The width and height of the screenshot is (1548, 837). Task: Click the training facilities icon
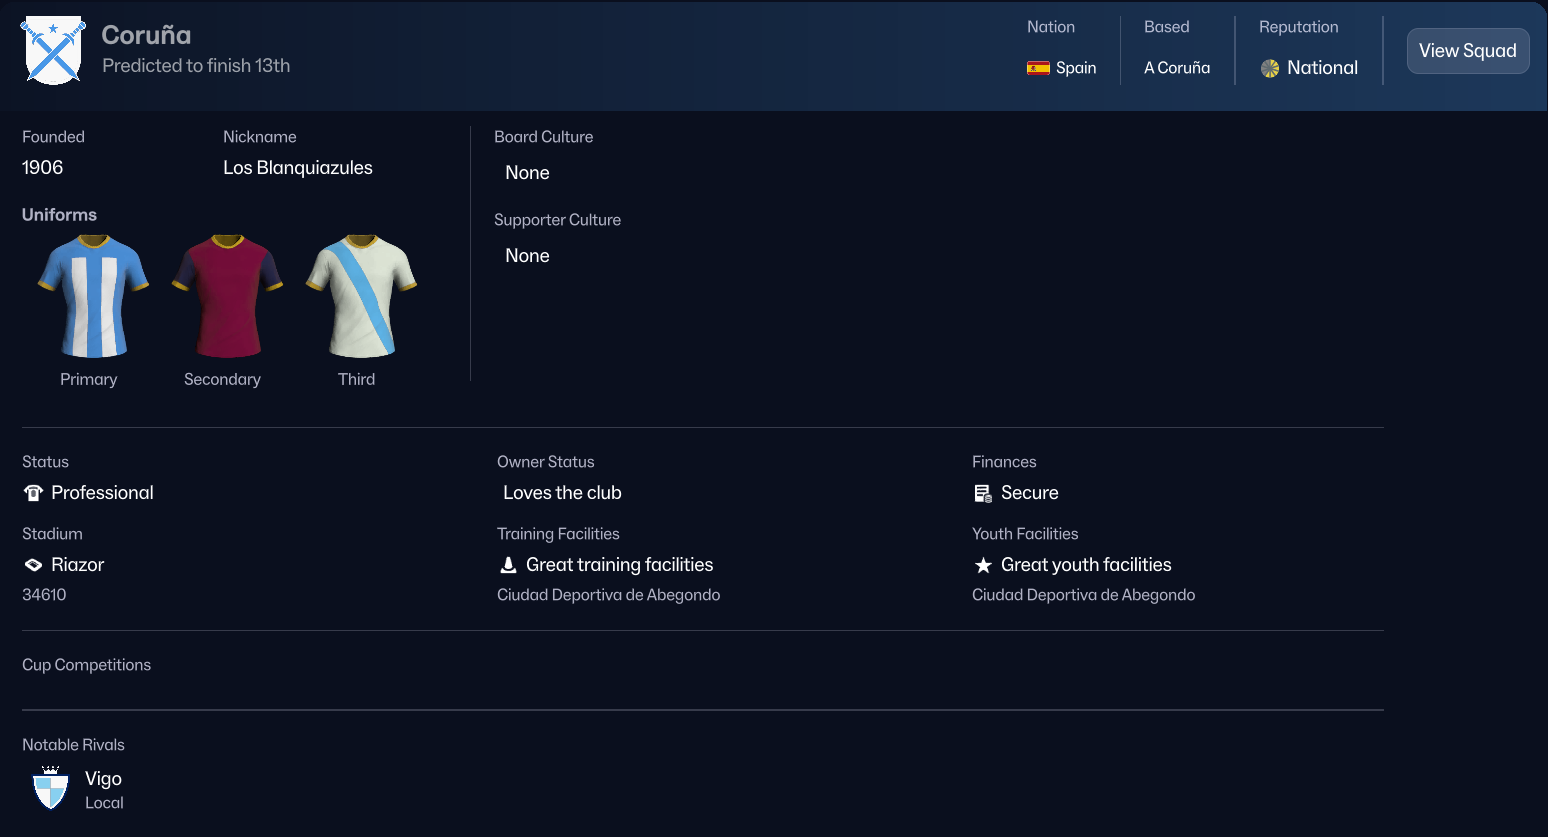coord(508,564)
